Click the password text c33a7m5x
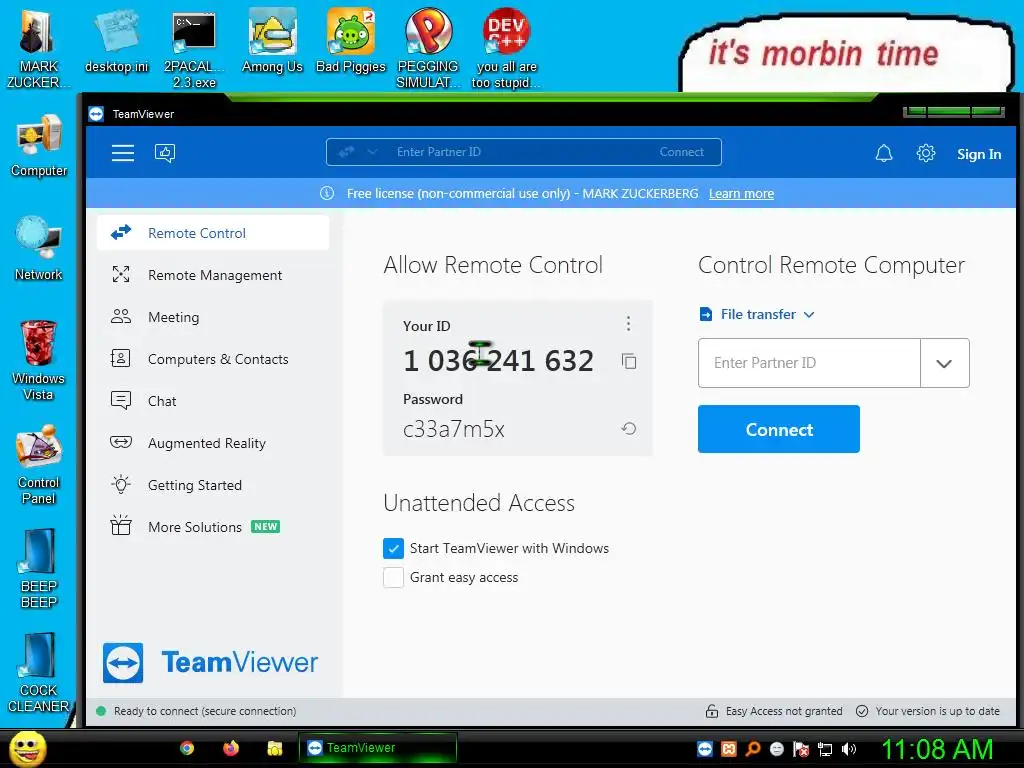Viewport: 1024px width, 768px height. pyautogui.click(x=454, y=429)
